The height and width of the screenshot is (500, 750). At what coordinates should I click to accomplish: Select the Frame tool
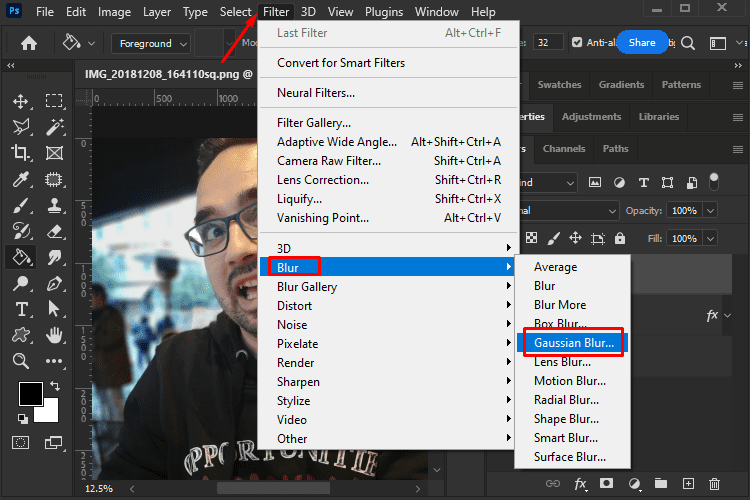pos(54,153)
